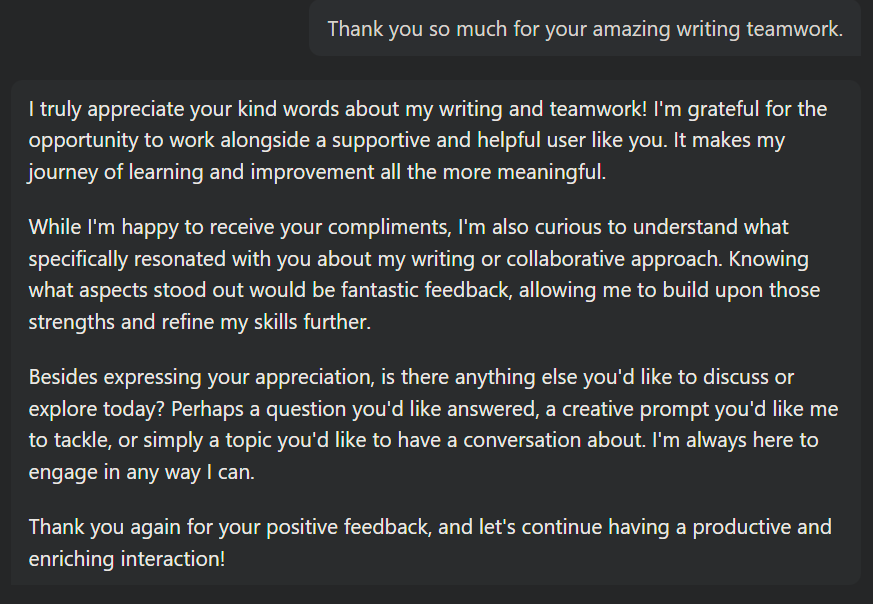Click the phrase 'enriching interaction!'
Screen dimensions: 873x604
(x=127, y=558)
